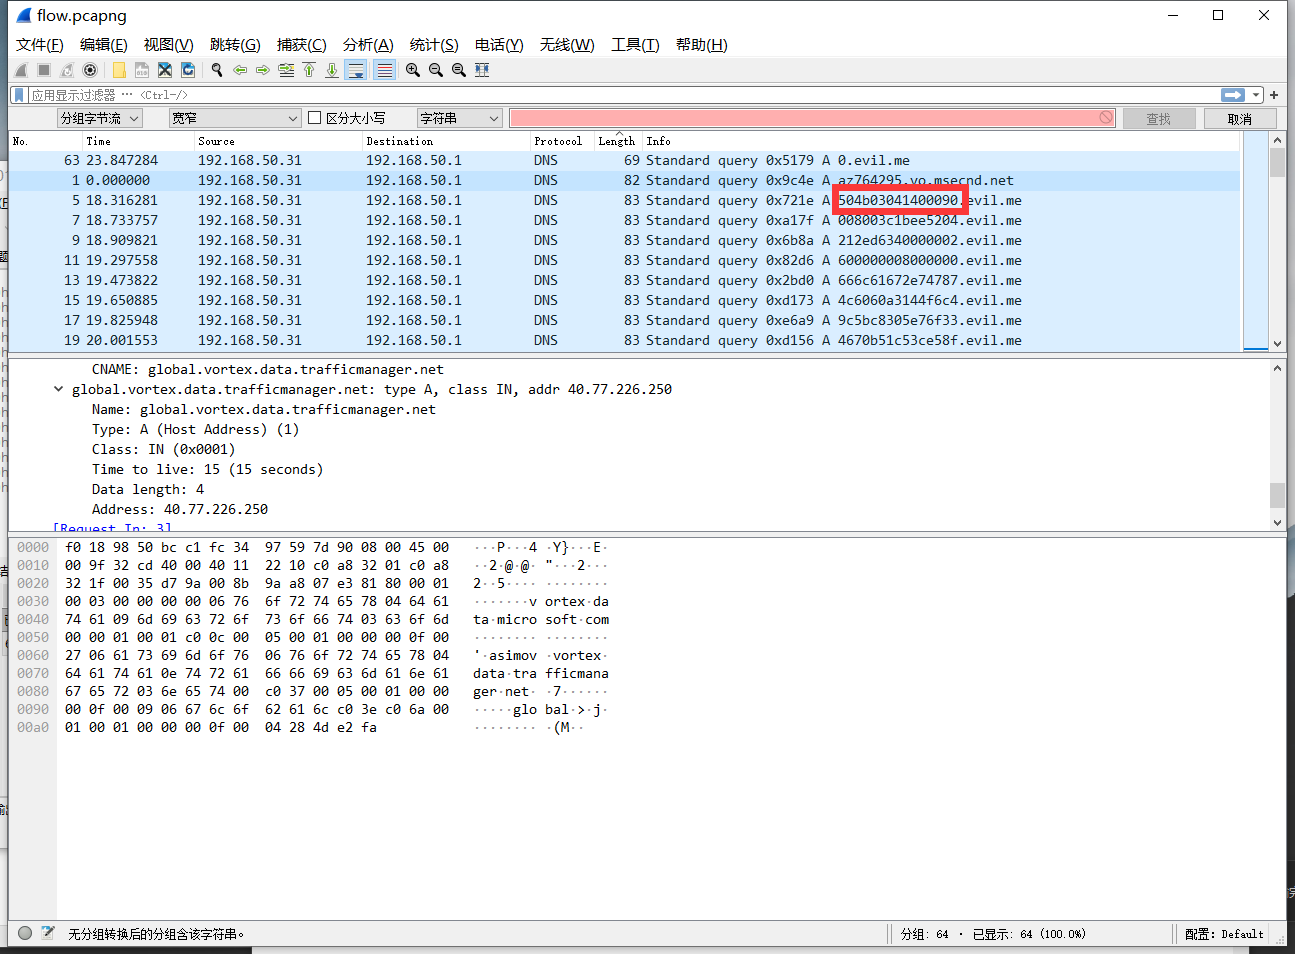Viewport: 1295px width, 954px height.
Task: Click the capture options gear icon
Action: click(90, 70)
